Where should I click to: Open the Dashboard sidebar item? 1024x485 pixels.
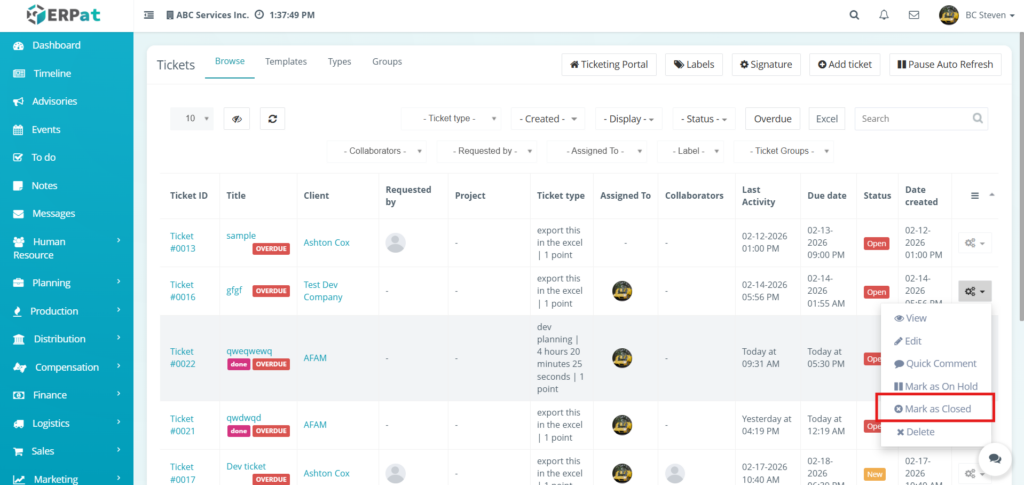[56, 45]
